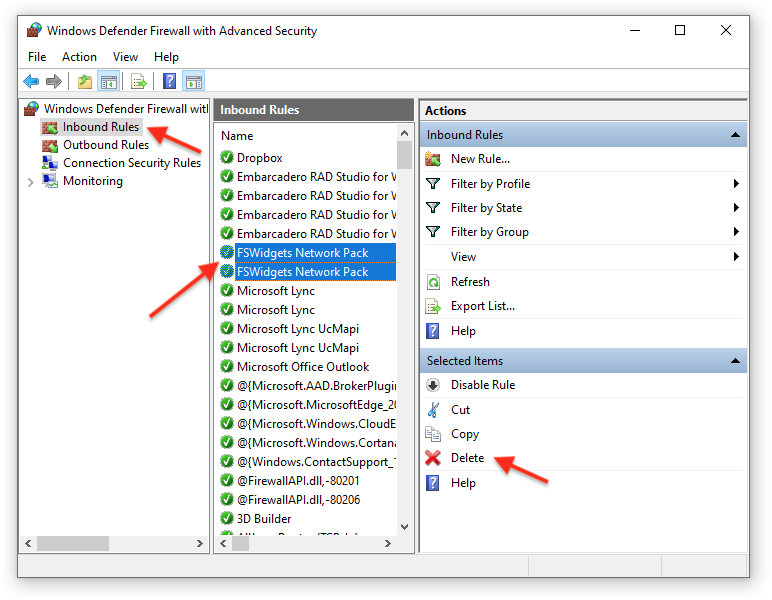Select @{Microsoft.Windows.Cortana rule
772x600 pixels.
(317, 443)
